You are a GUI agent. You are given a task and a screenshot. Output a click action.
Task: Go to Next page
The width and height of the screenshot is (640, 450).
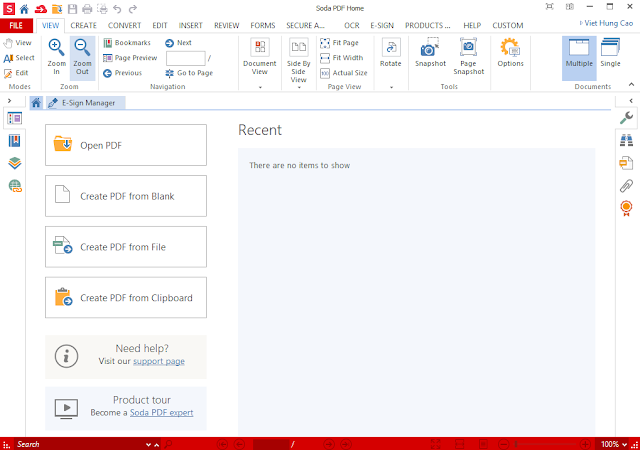click(178, 42)
